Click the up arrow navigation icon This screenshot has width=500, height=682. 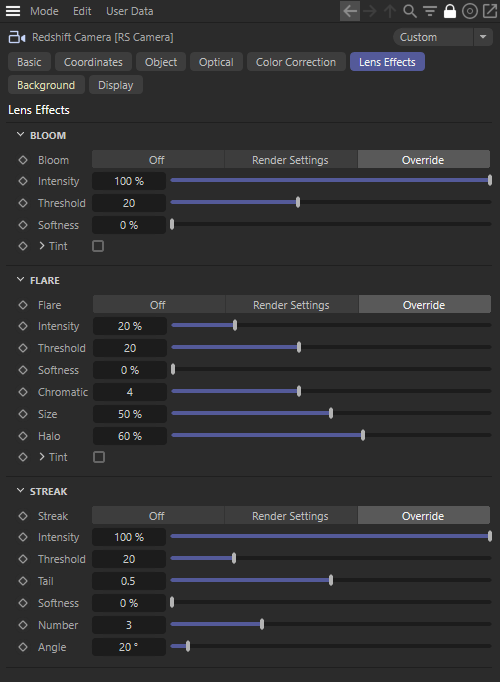(390, 11)
